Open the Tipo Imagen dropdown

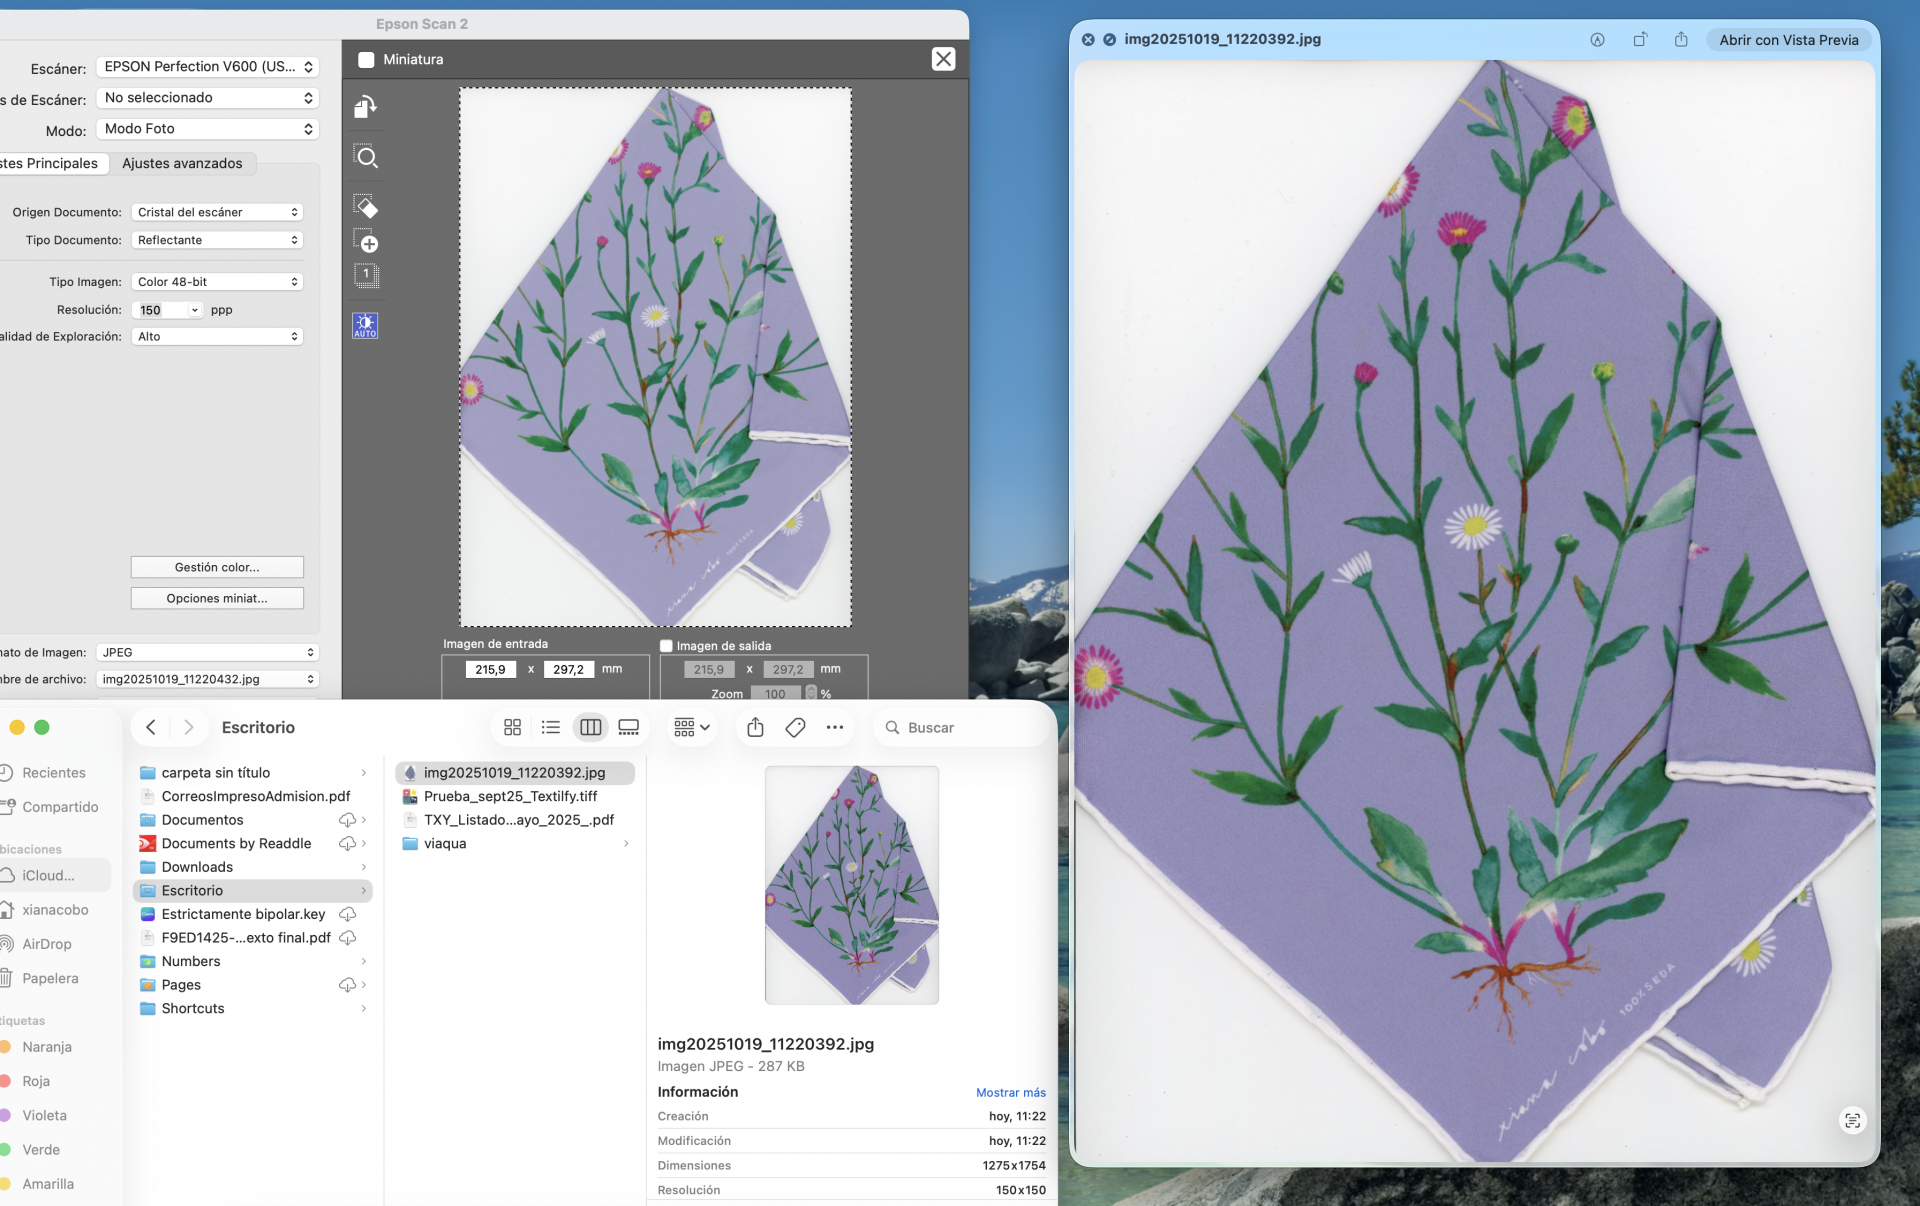[x=217, y=282]
